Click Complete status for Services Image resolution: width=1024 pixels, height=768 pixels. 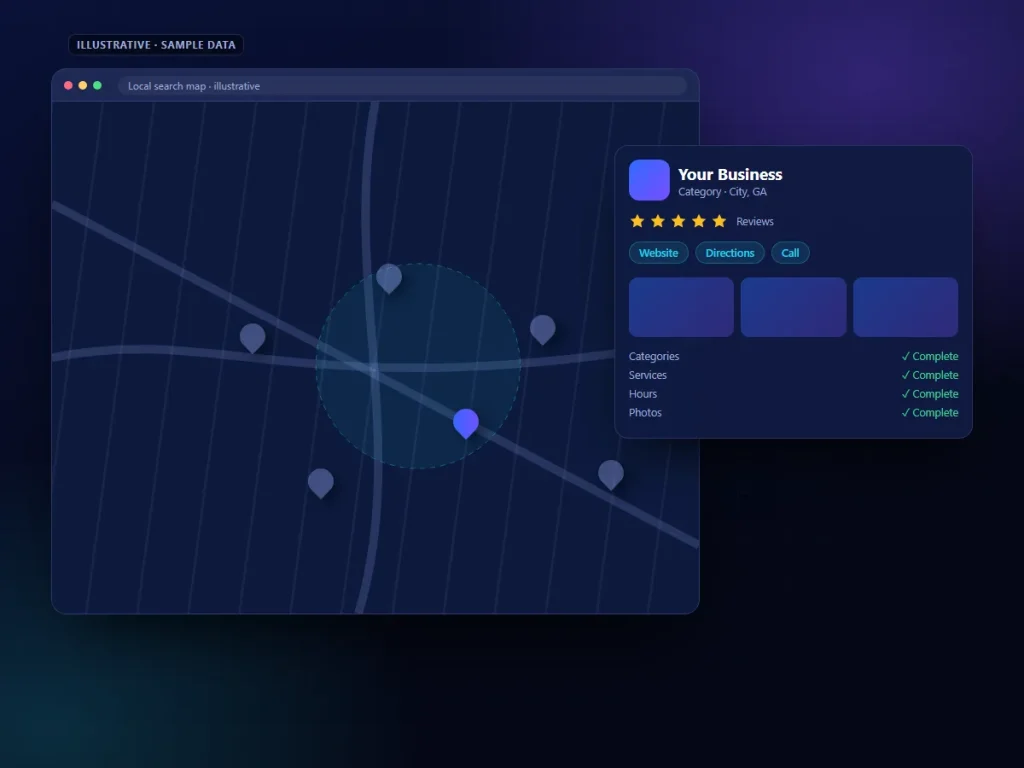[x=930, y=376]
